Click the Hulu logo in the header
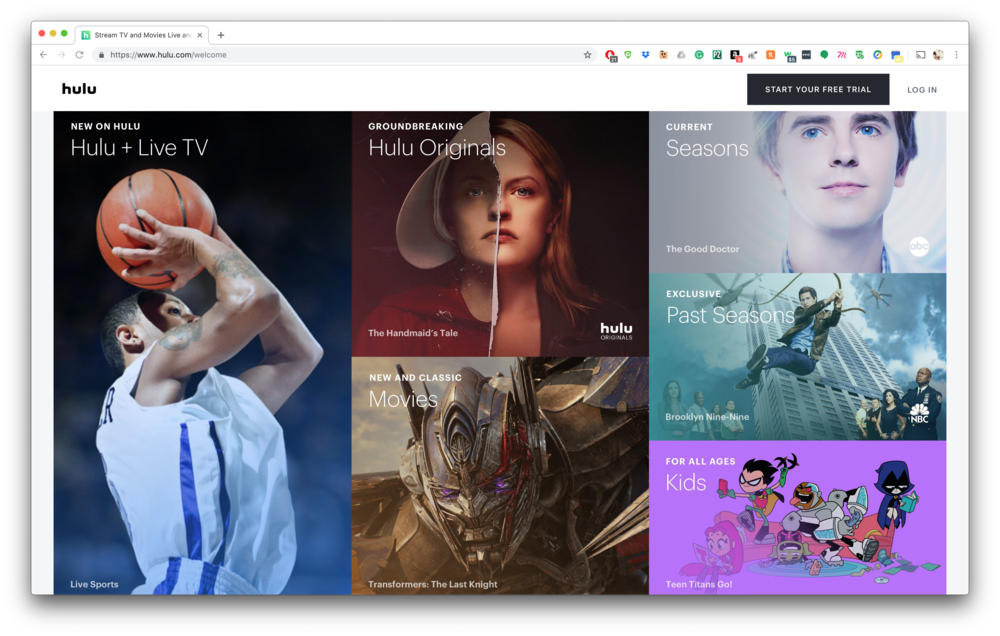Viewport: 1000px width, 636px height. click(x=79, y=89)
